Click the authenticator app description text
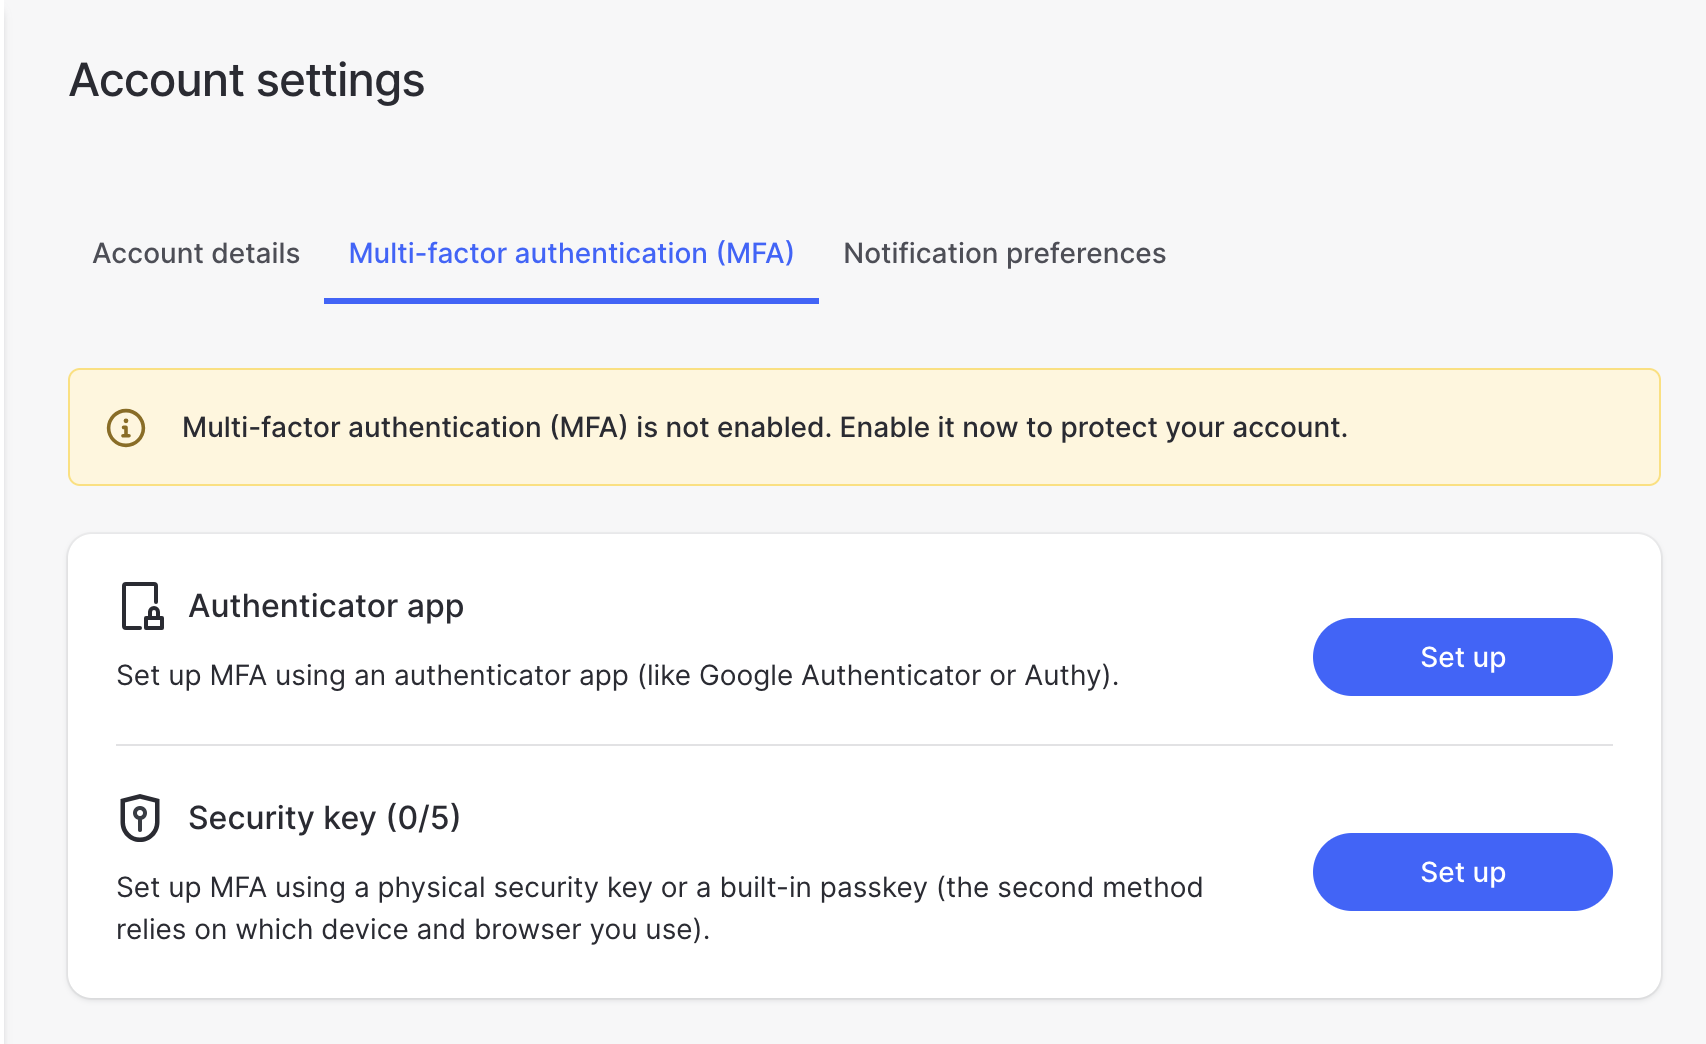The width and height of the screenshot is (1706, 1044). pyautogui.click(x=617, y=675)
